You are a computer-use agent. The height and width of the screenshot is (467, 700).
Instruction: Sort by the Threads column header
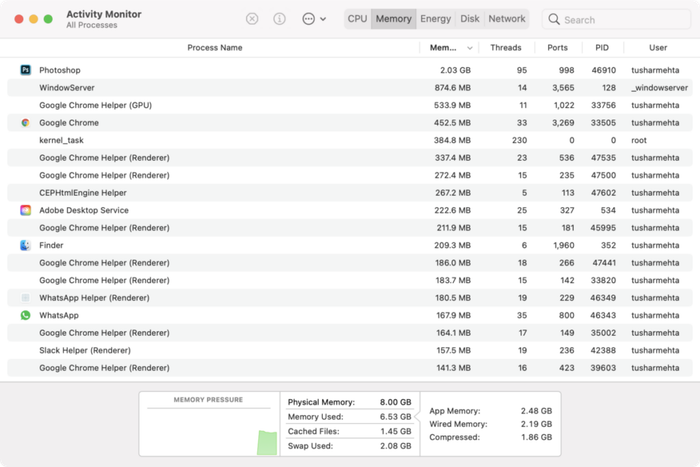click(x=505, y=47)
